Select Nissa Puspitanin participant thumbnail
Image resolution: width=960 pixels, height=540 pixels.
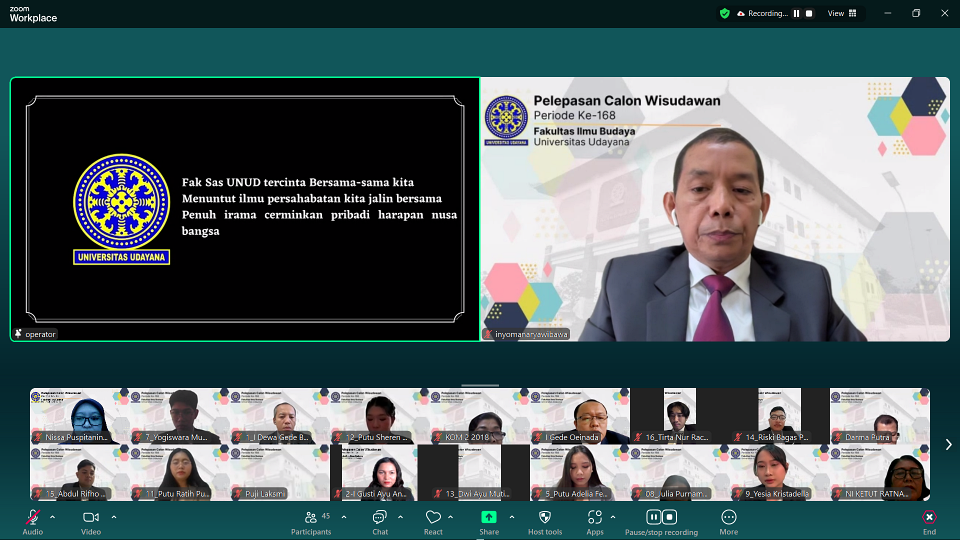[x=80, y=416]
